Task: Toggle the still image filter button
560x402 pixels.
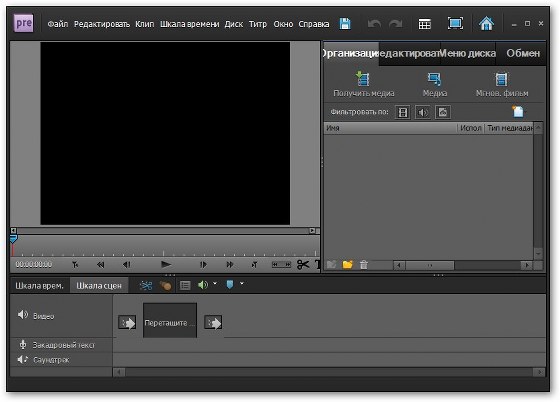Action: pyautogui.click(x=442, y=112)
